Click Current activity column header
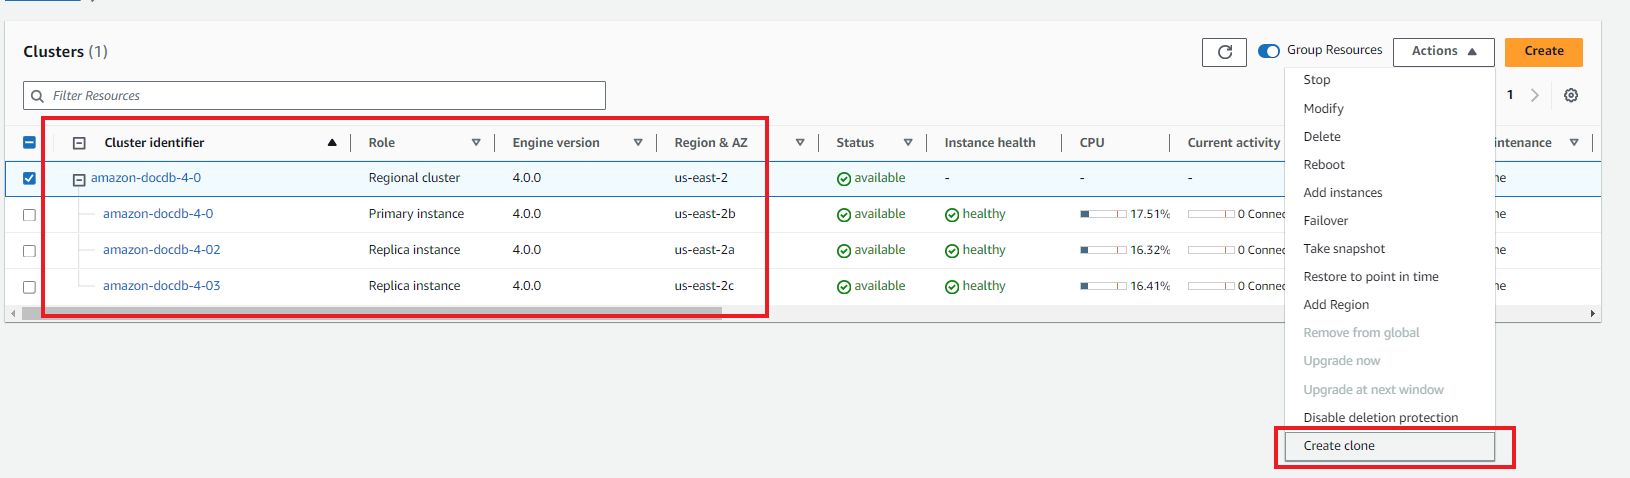The image size is (1630, 478). 1233,143
